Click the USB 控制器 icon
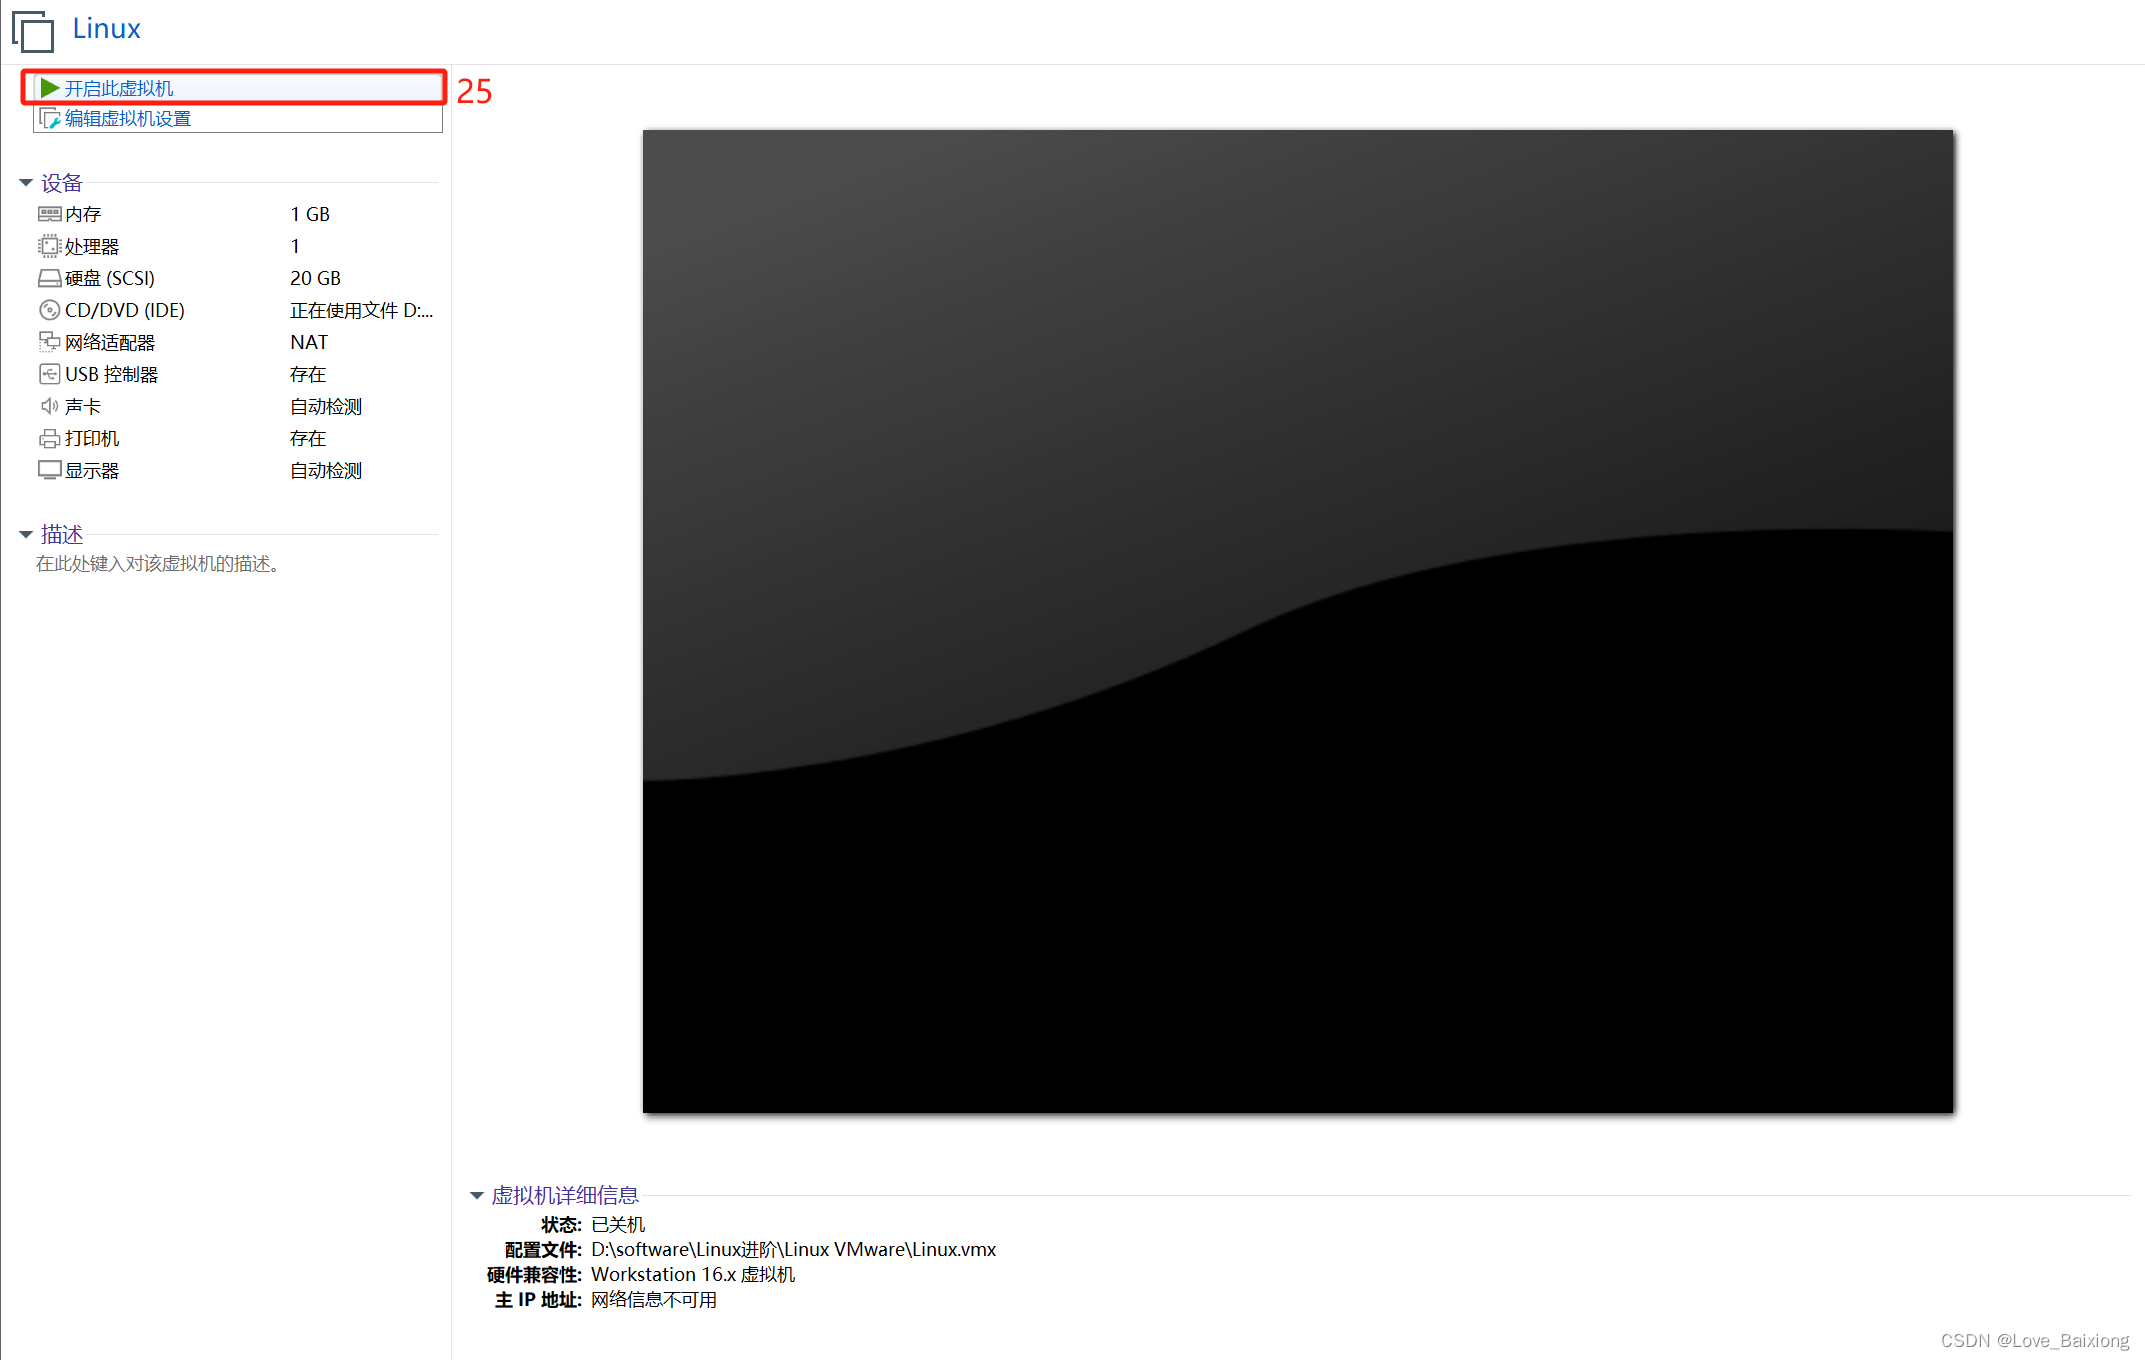The height and width of the screenshot is (1360, 2145). (50, 373)
